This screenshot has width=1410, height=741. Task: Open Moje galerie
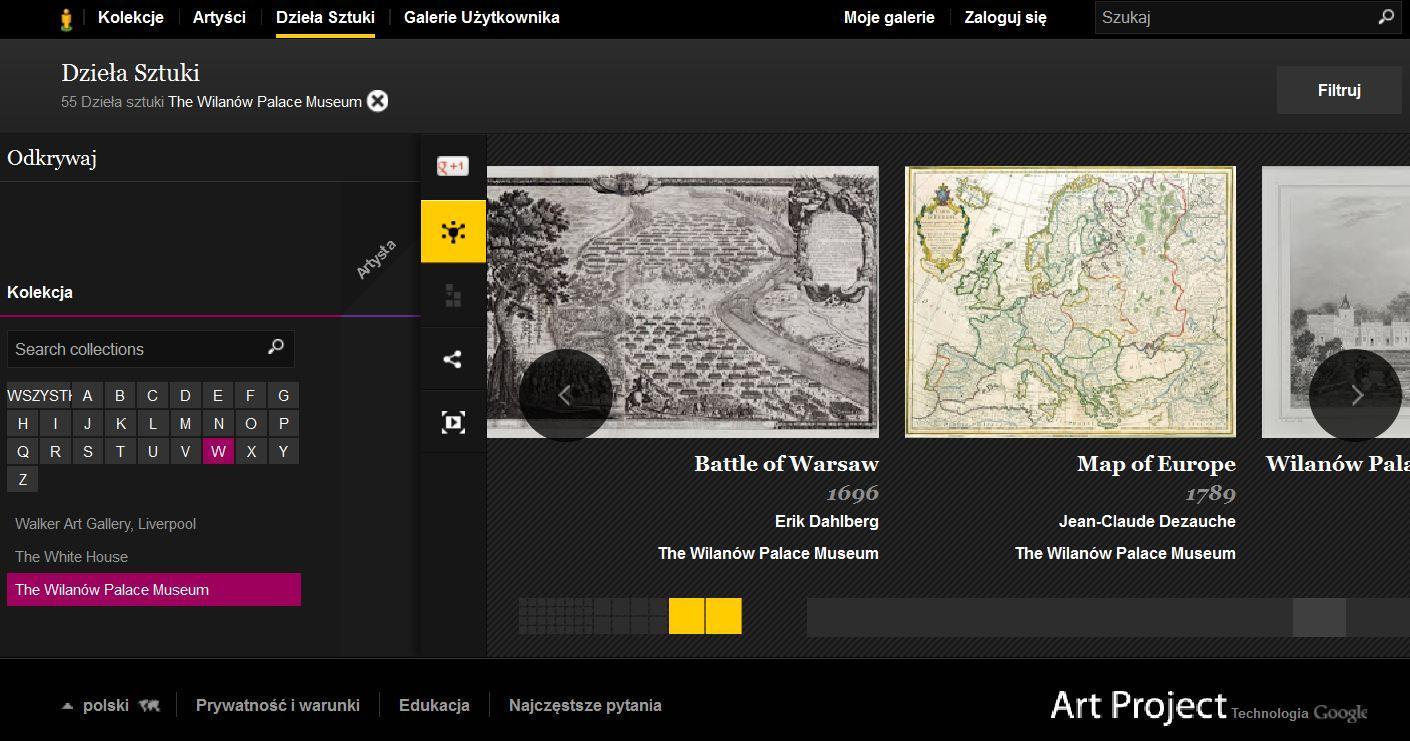(889, 17)
